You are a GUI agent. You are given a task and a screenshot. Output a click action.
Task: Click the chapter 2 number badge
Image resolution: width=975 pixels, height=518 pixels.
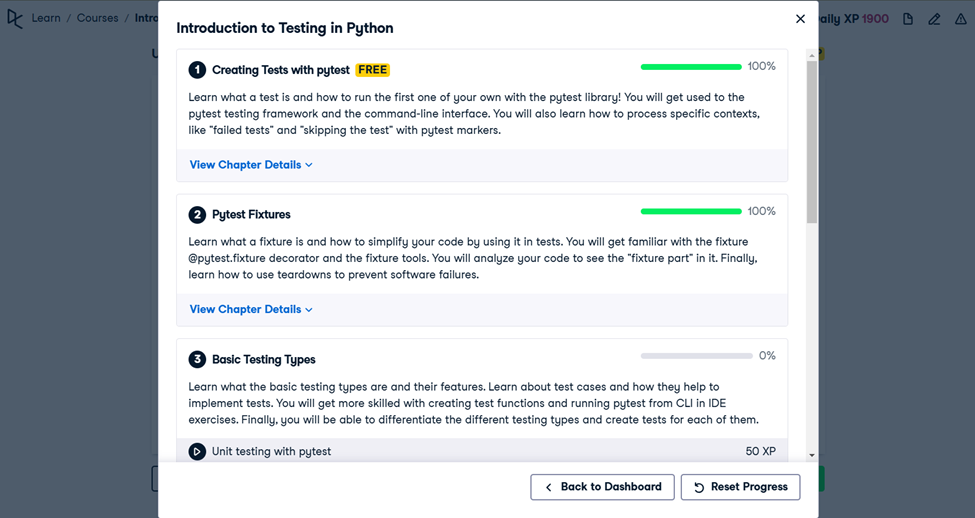coord(197,215)
